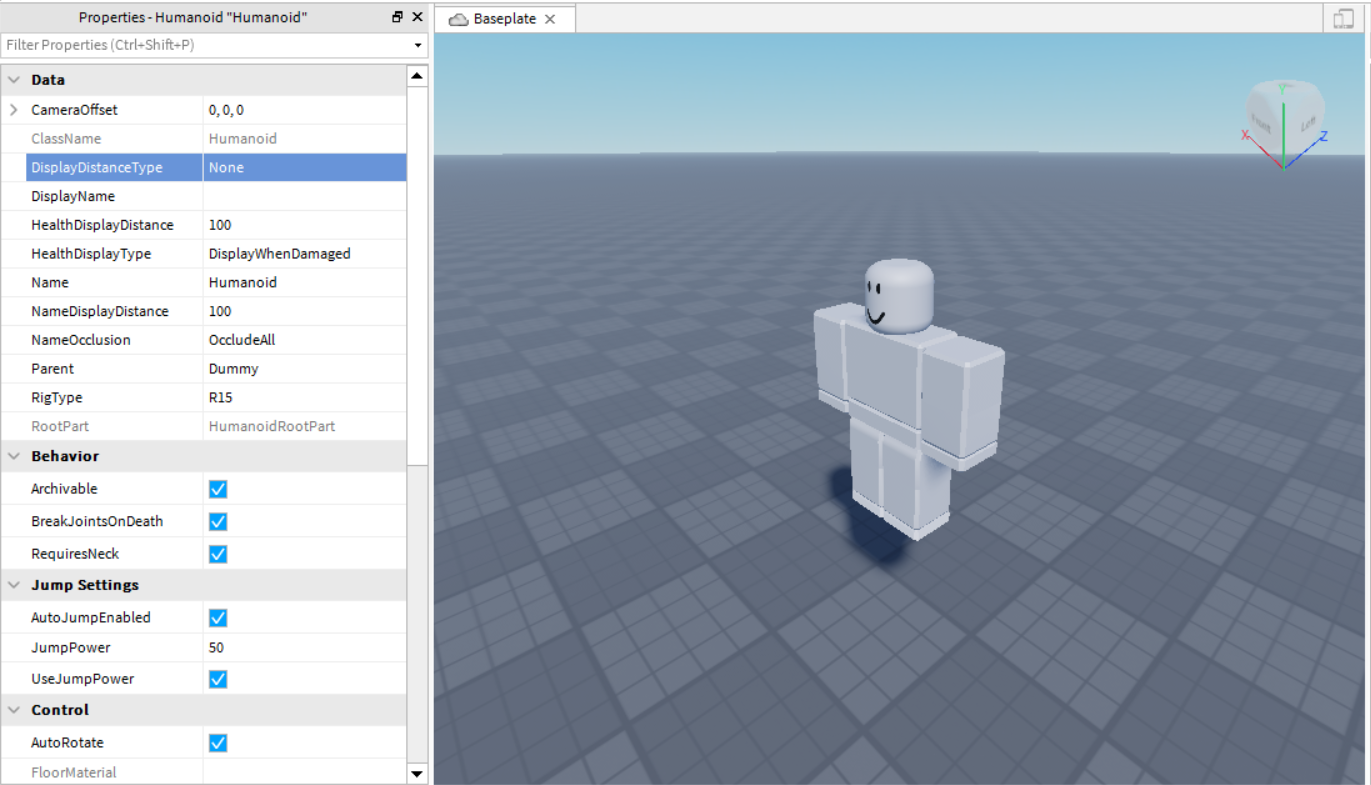The image size is (1371, 785).
Task: Edit the HealthDisplayDistance value 100
Action: pos(305,225)
